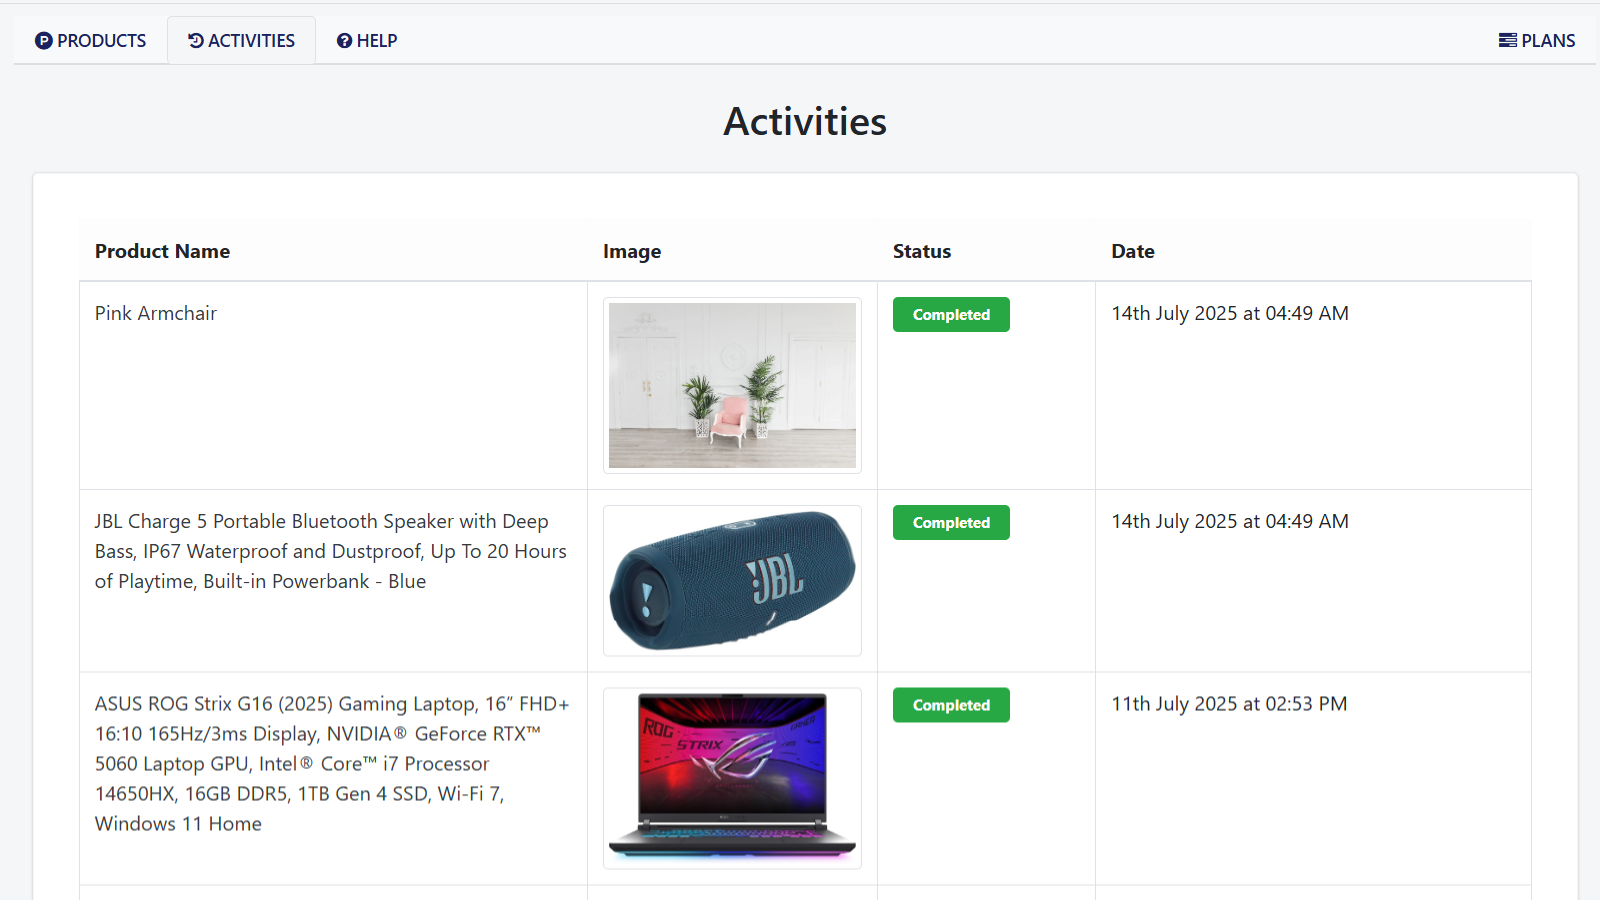This screenshot has height=900, width=1600.
Task: Click the Completed badge for JBL speaker
Action: pos(951,523)
